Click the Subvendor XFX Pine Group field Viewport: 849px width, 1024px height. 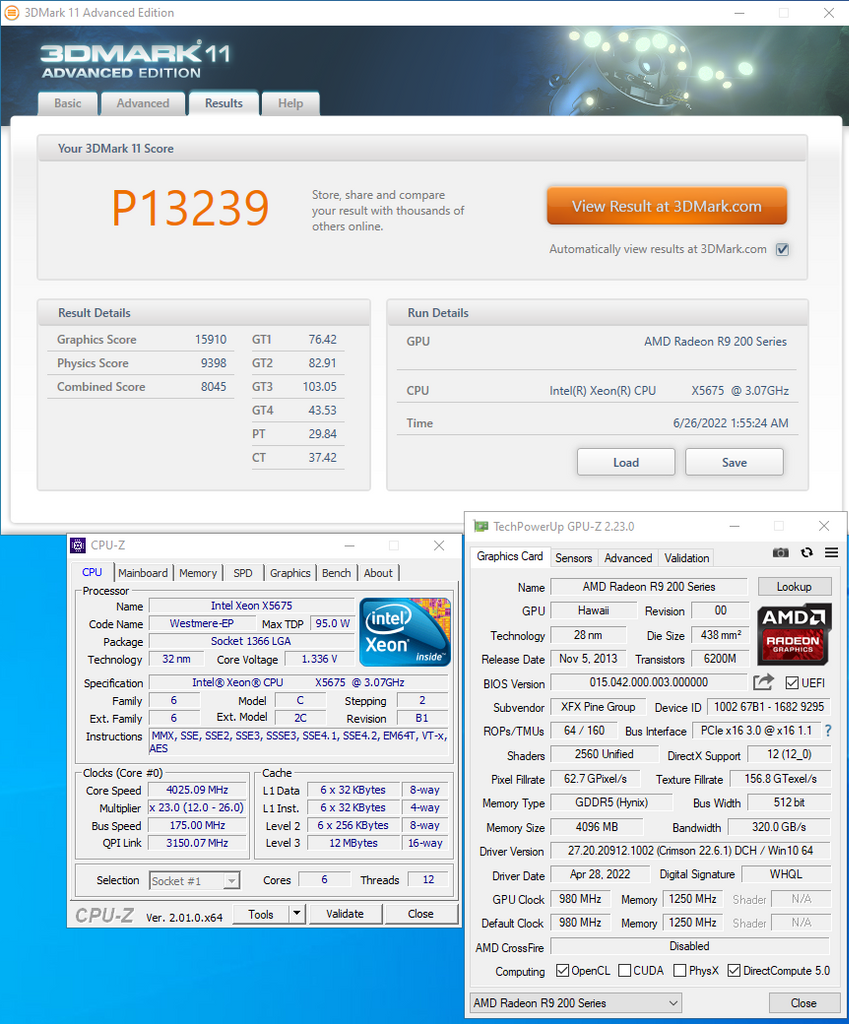[598, 707]
